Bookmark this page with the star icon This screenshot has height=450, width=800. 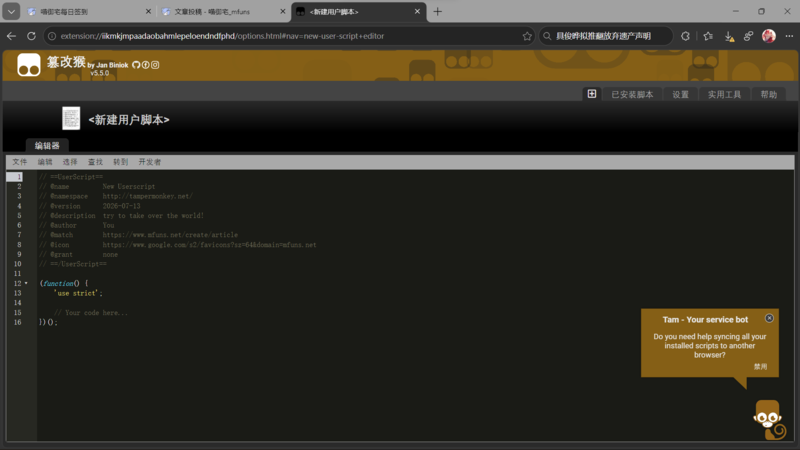527,36
